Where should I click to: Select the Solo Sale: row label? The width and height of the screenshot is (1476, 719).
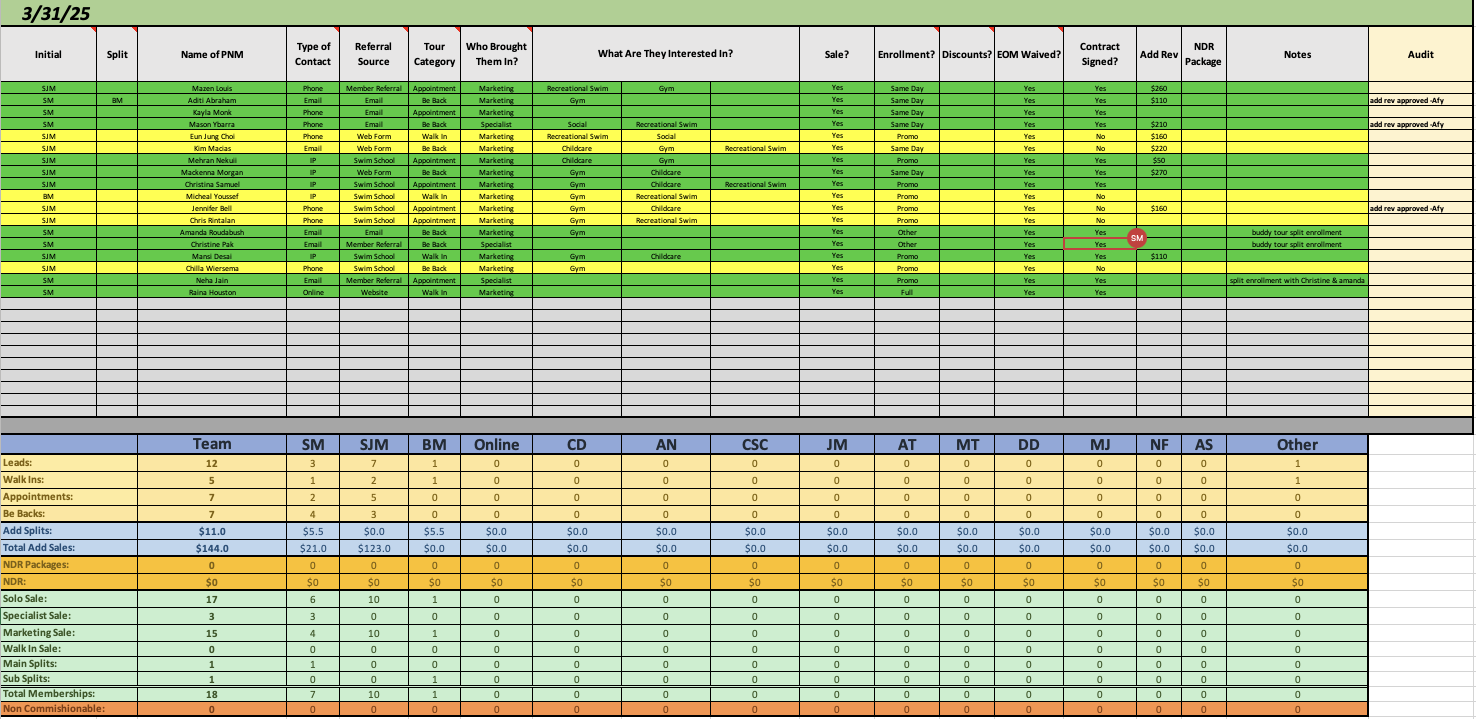point(68,599)
